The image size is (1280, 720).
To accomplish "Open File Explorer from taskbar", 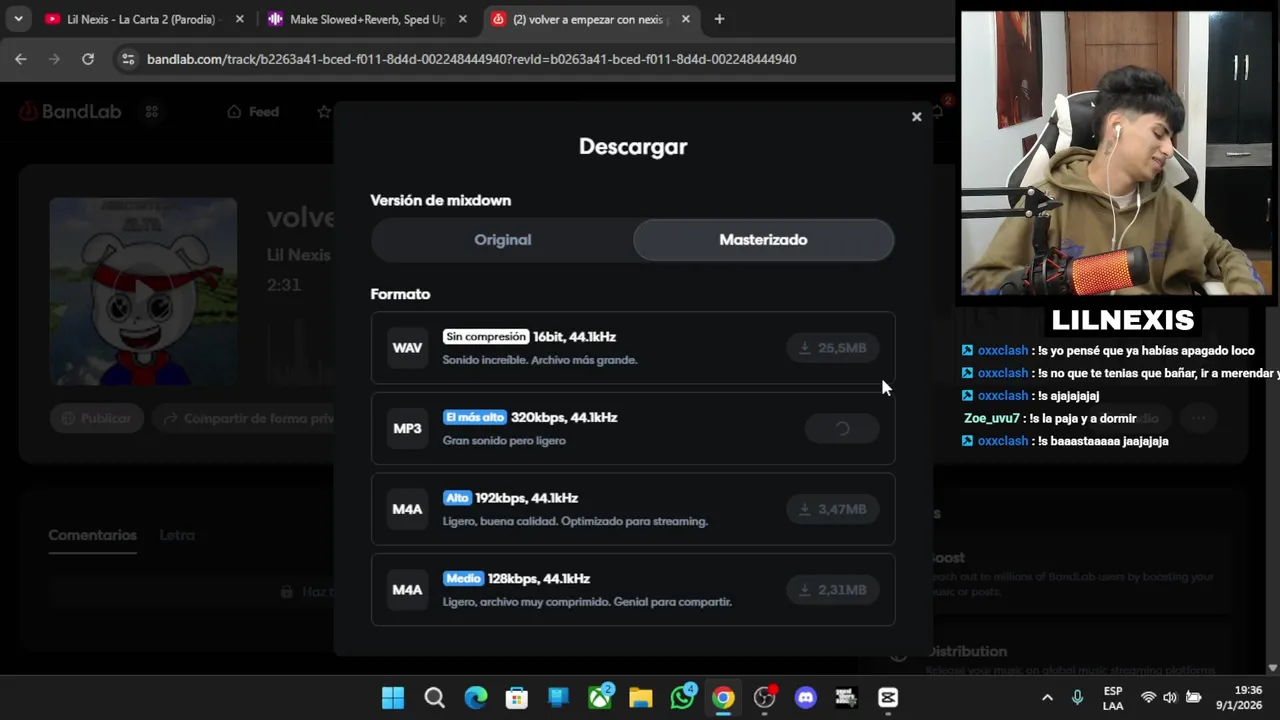I will click(641, 697).
